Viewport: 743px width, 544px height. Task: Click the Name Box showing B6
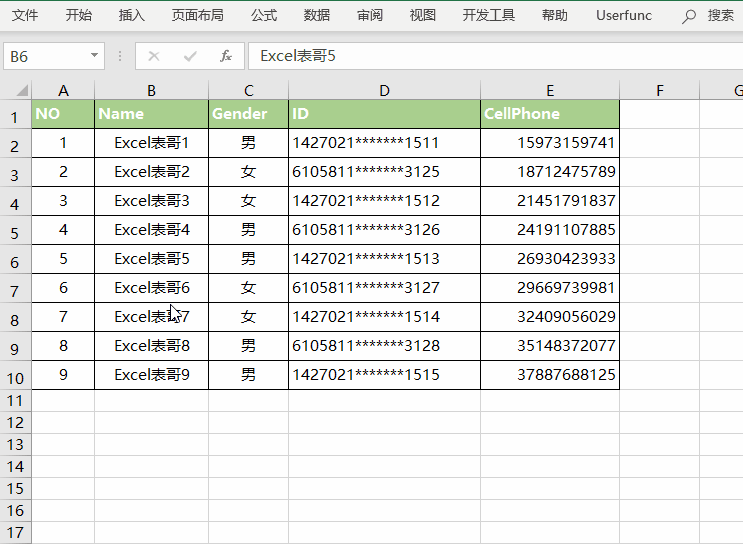[x=54, y=56]
